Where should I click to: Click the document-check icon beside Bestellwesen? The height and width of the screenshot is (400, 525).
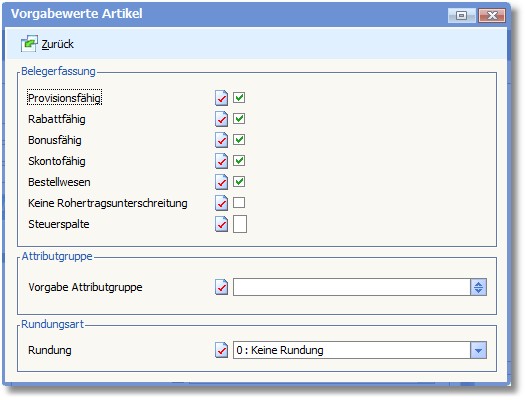click(x=221, y=182)
